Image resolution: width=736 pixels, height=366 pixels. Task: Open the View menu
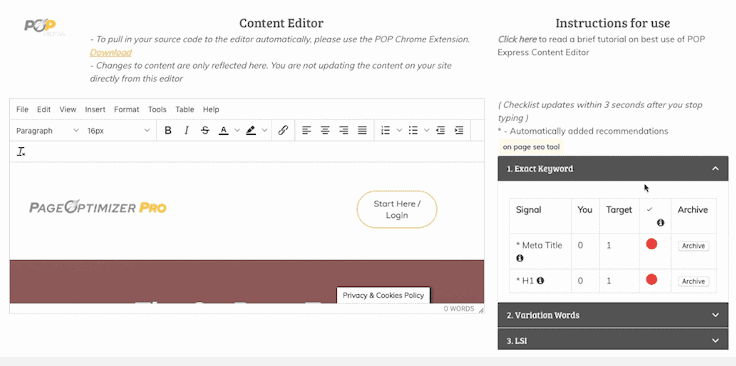(68, 109)
